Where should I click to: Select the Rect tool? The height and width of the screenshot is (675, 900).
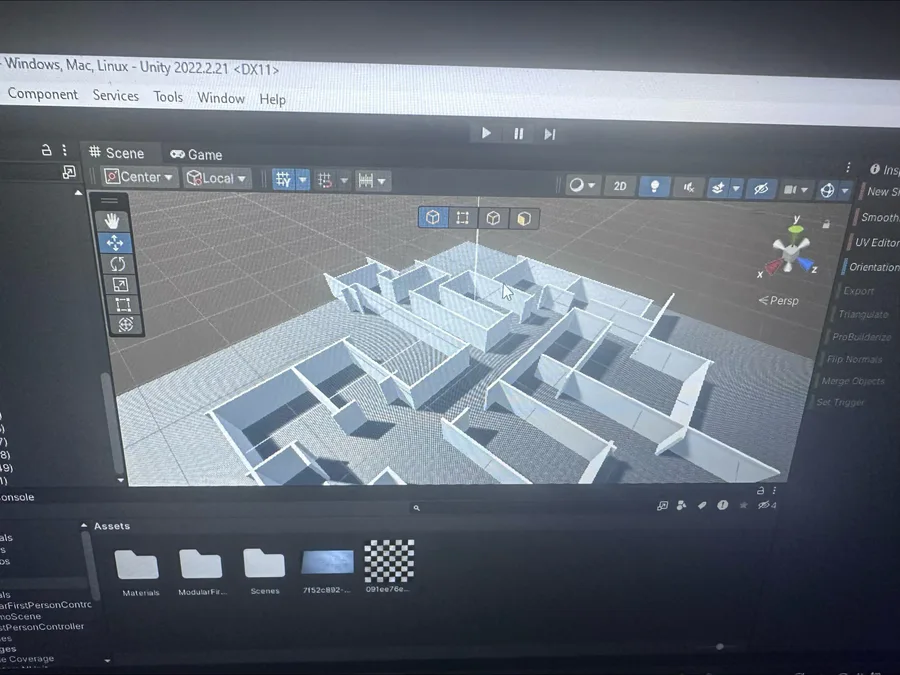pos(123,305)
